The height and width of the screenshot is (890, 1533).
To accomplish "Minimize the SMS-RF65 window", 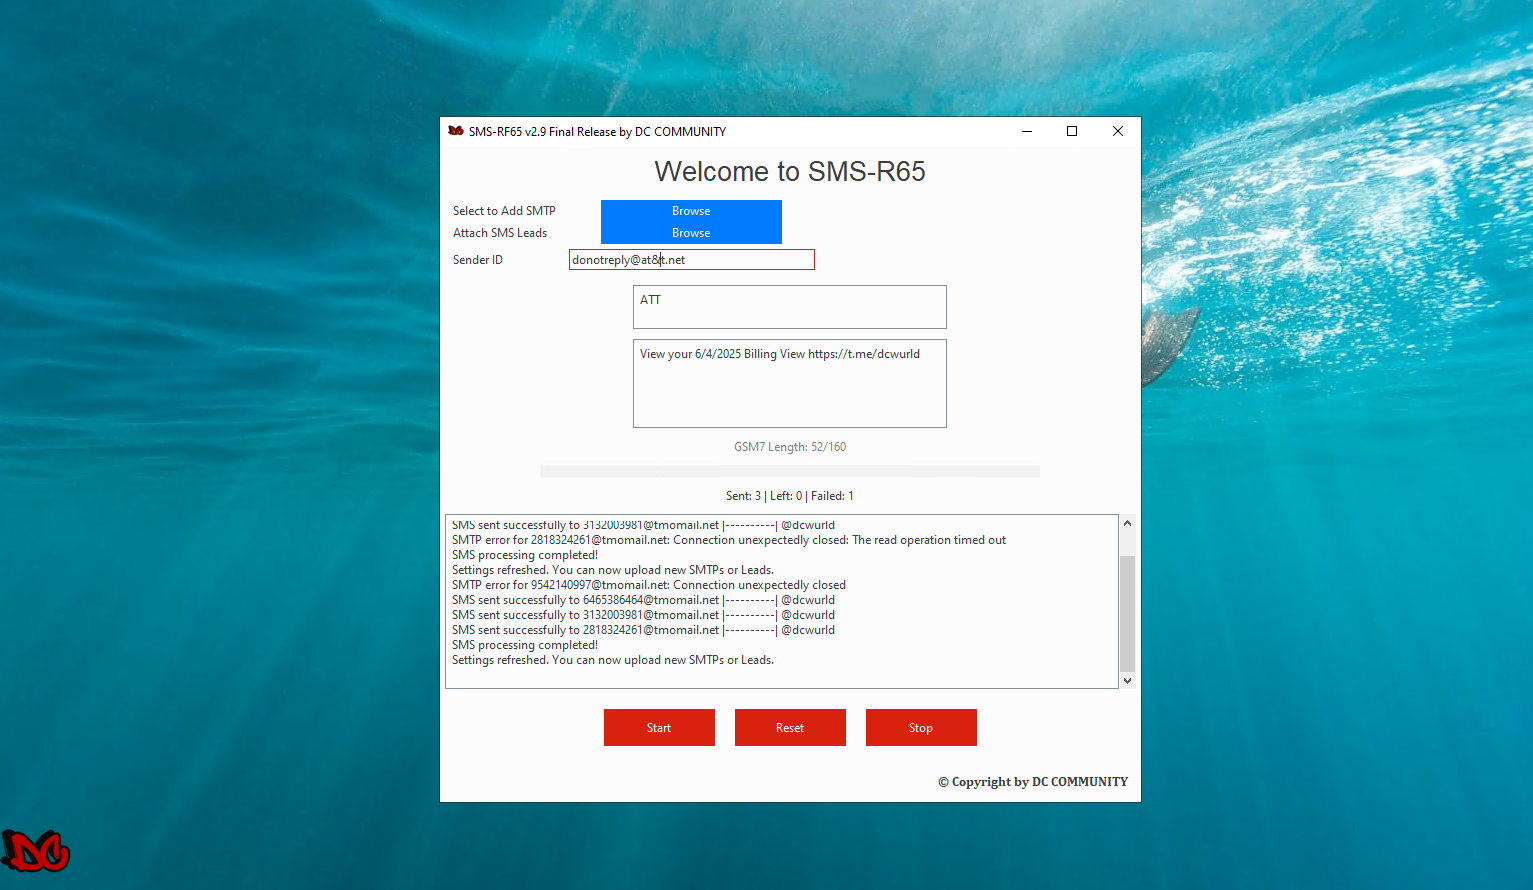I will point(1026,131).
